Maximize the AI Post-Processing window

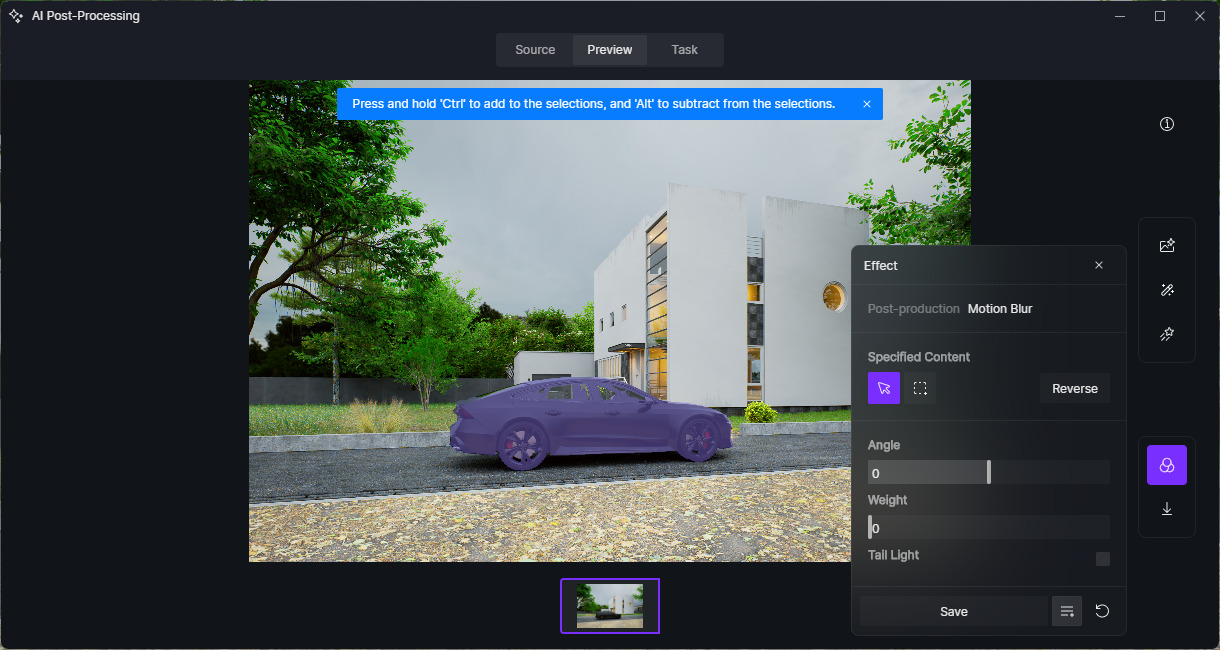point(1160,16)
